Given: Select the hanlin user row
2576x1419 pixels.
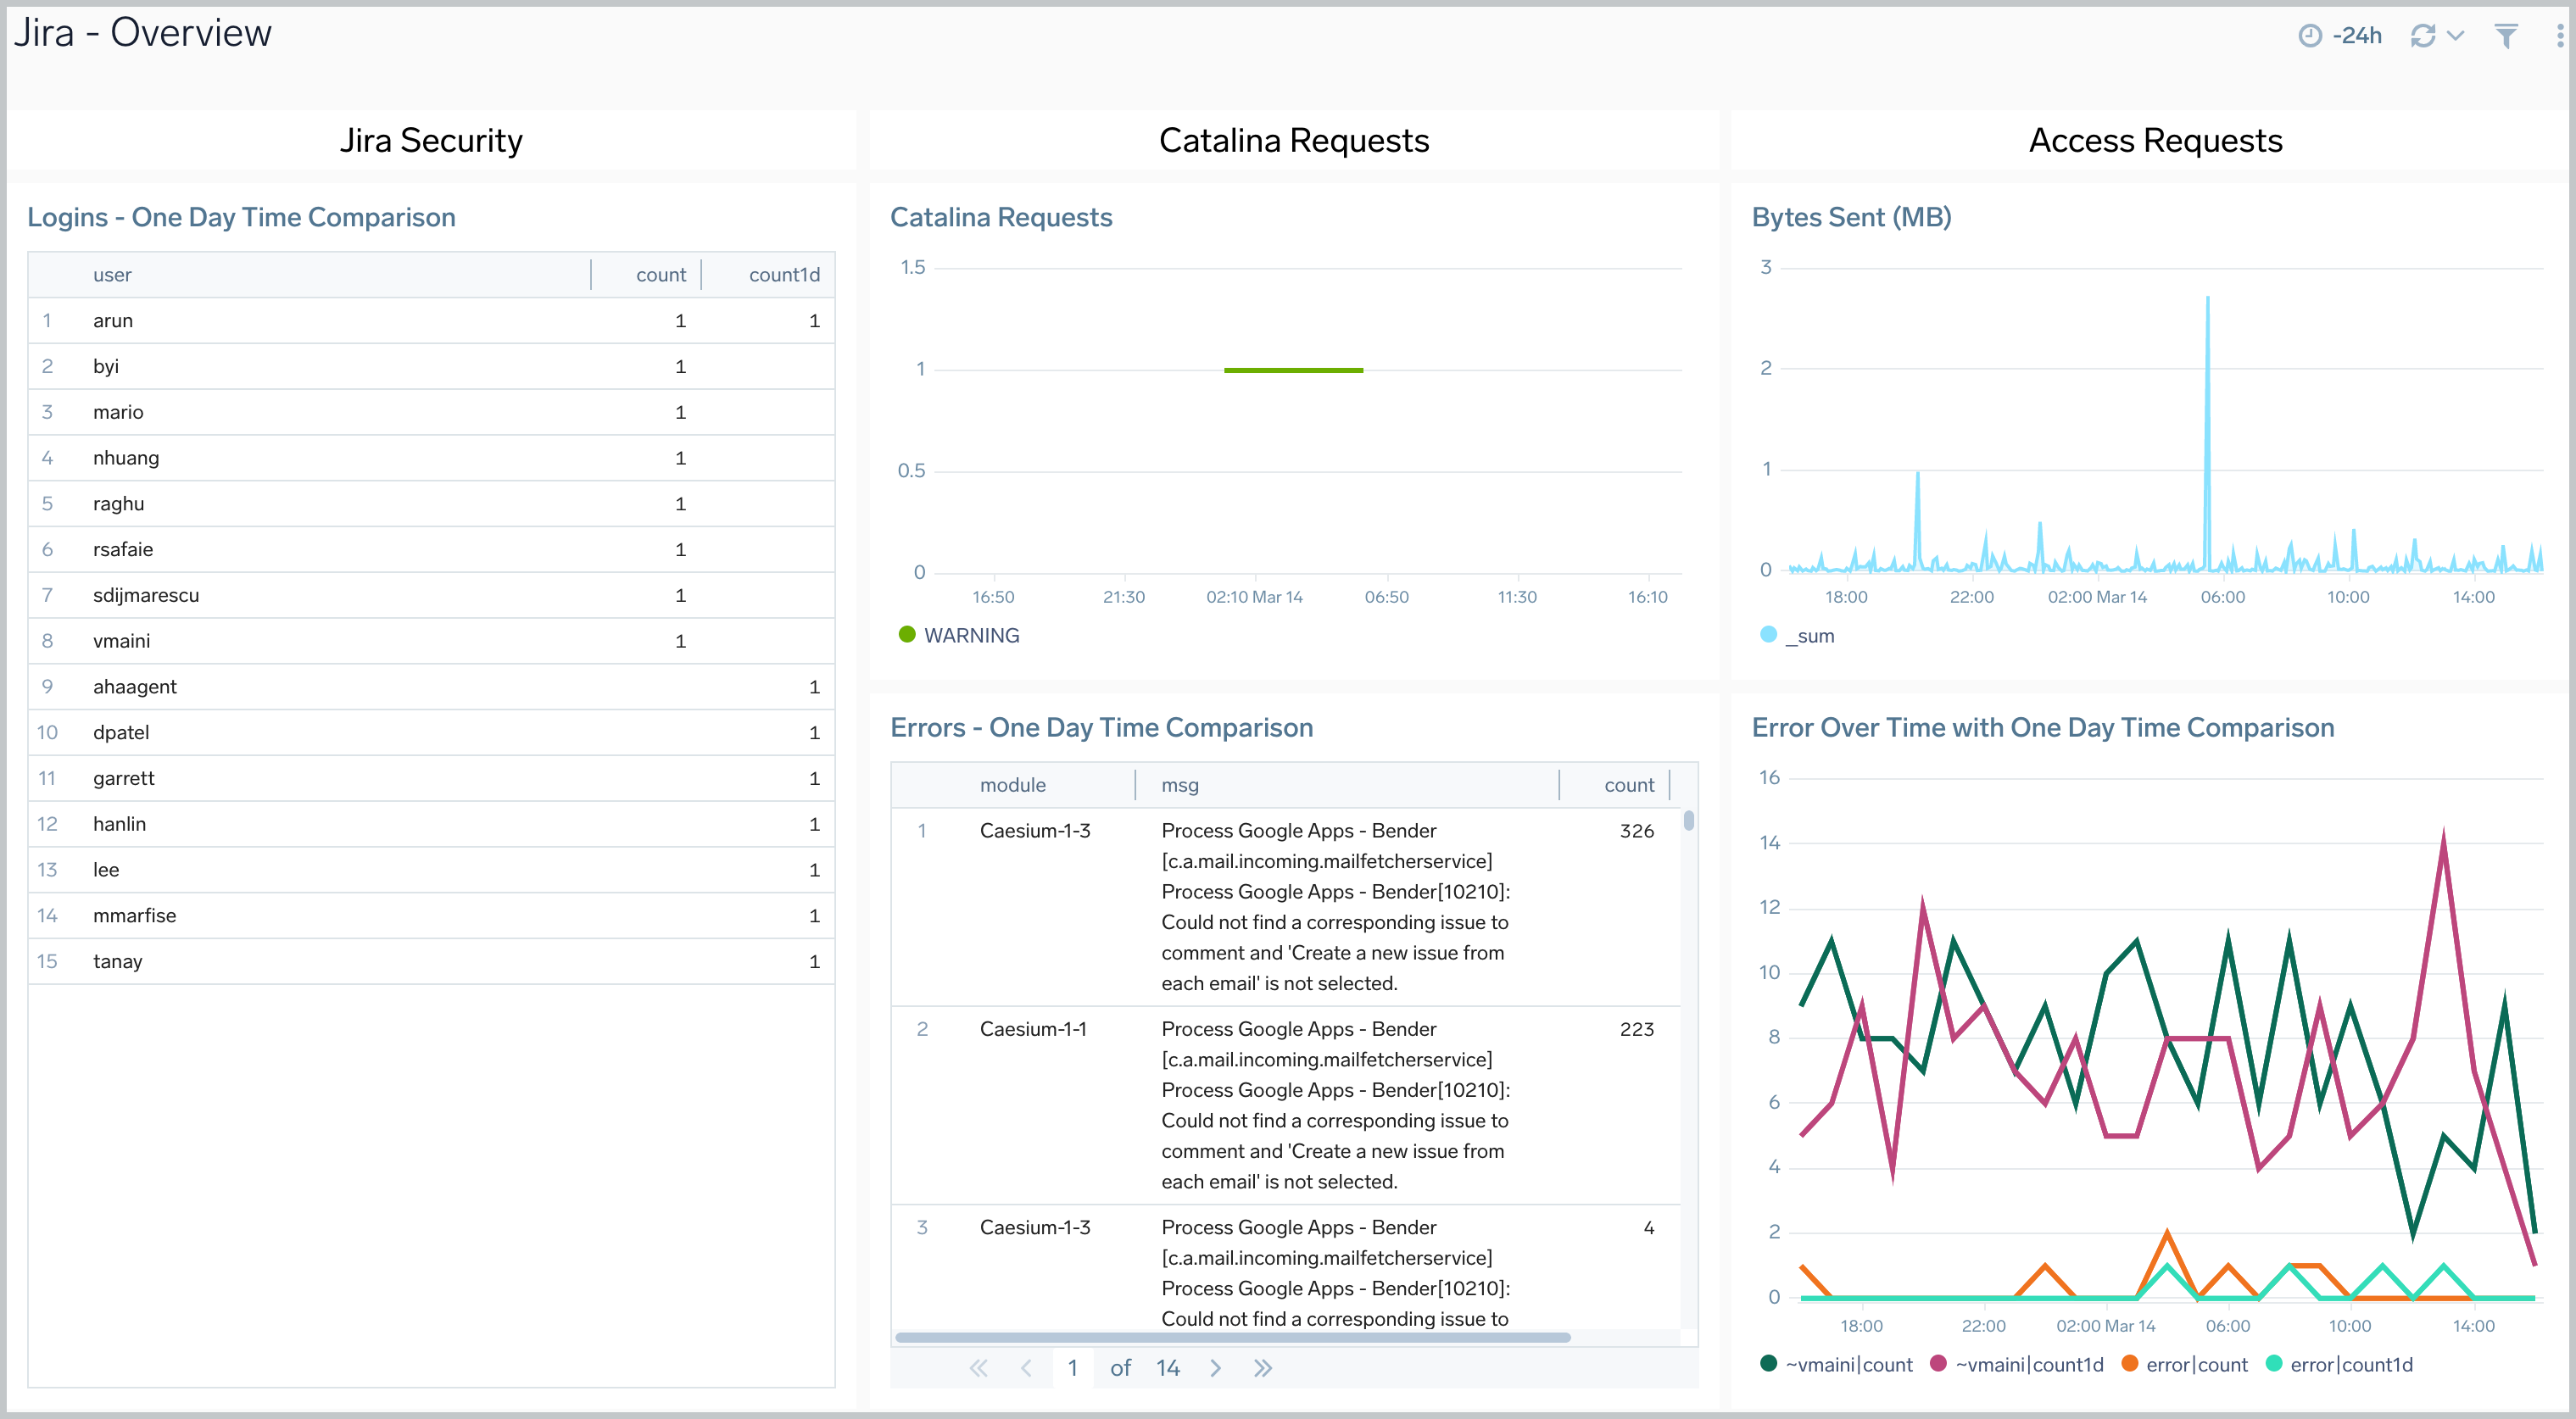Looking at the screenshot, I should (431, 824).
